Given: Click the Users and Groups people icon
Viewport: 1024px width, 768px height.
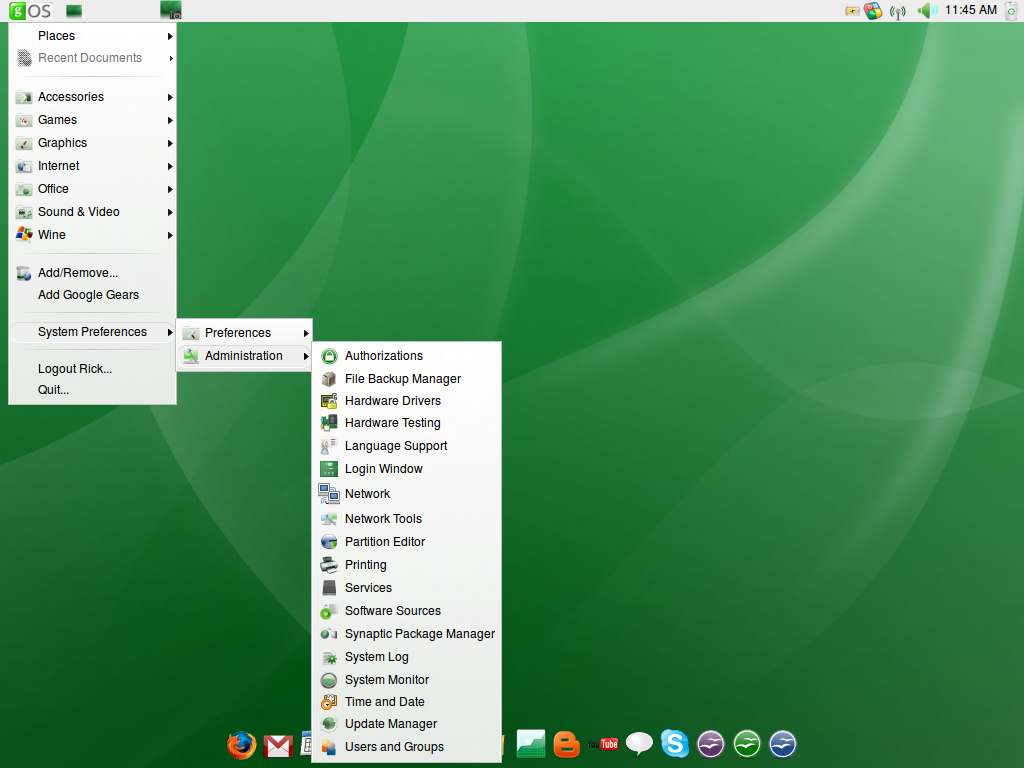Looking at the screenshot, I should pyautogui.click(x=329, y=747).
